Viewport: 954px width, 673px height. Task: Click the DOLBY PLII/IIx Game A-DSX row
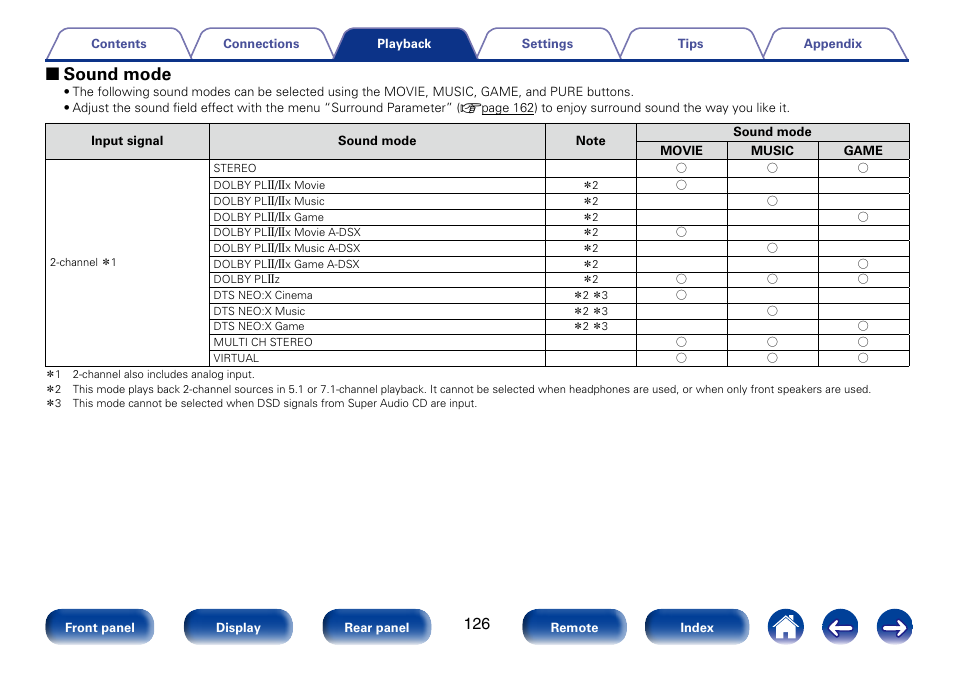(x=377, y=264)
